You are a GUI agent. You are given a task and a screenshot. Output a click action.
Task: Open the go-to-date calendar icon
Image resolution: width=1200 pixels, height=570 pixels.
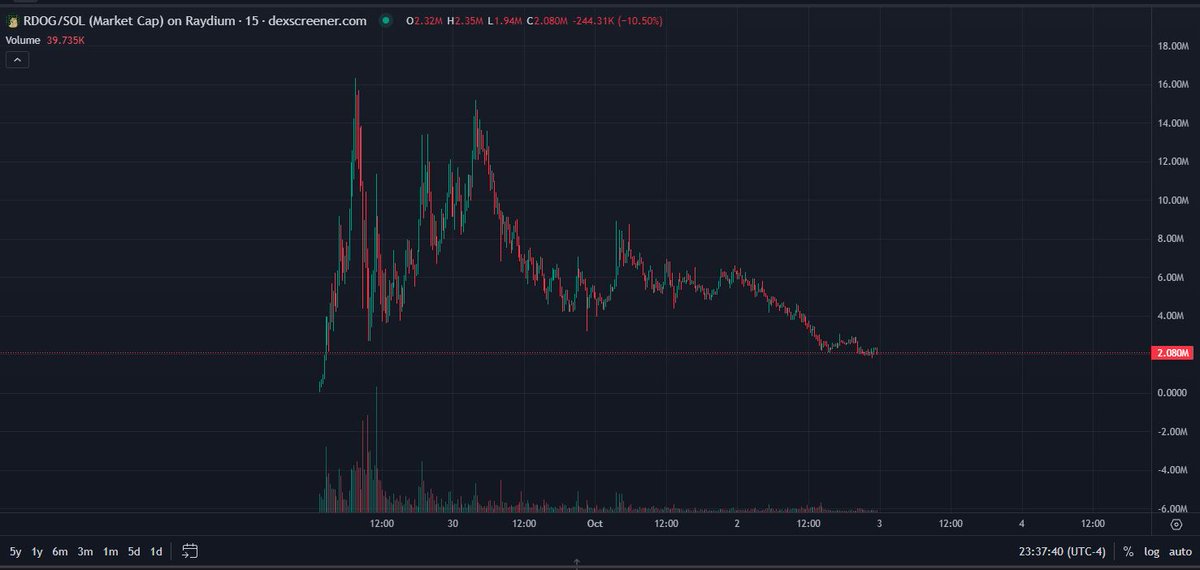click(191, 551)
